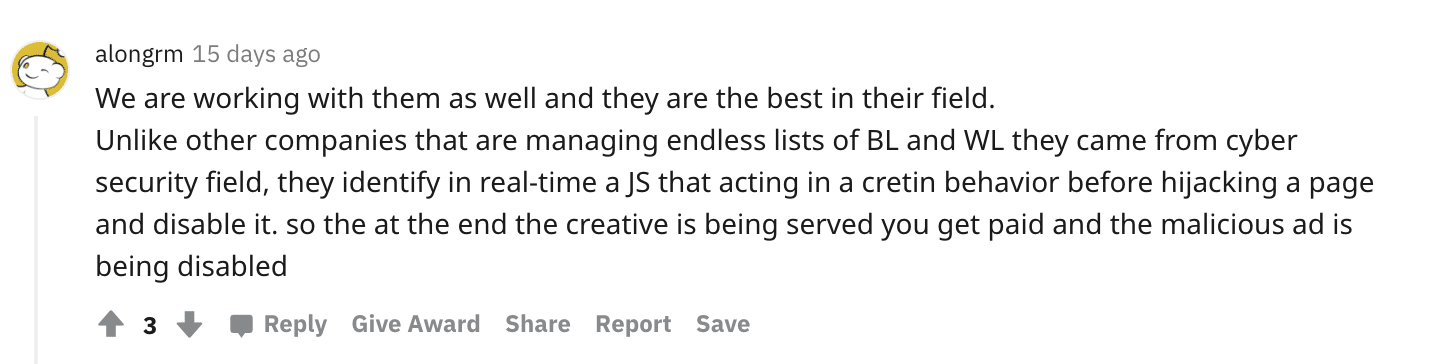Screen dimensions: 1454x364
Task: Click the vote score "3"
Action: (150, 325)
